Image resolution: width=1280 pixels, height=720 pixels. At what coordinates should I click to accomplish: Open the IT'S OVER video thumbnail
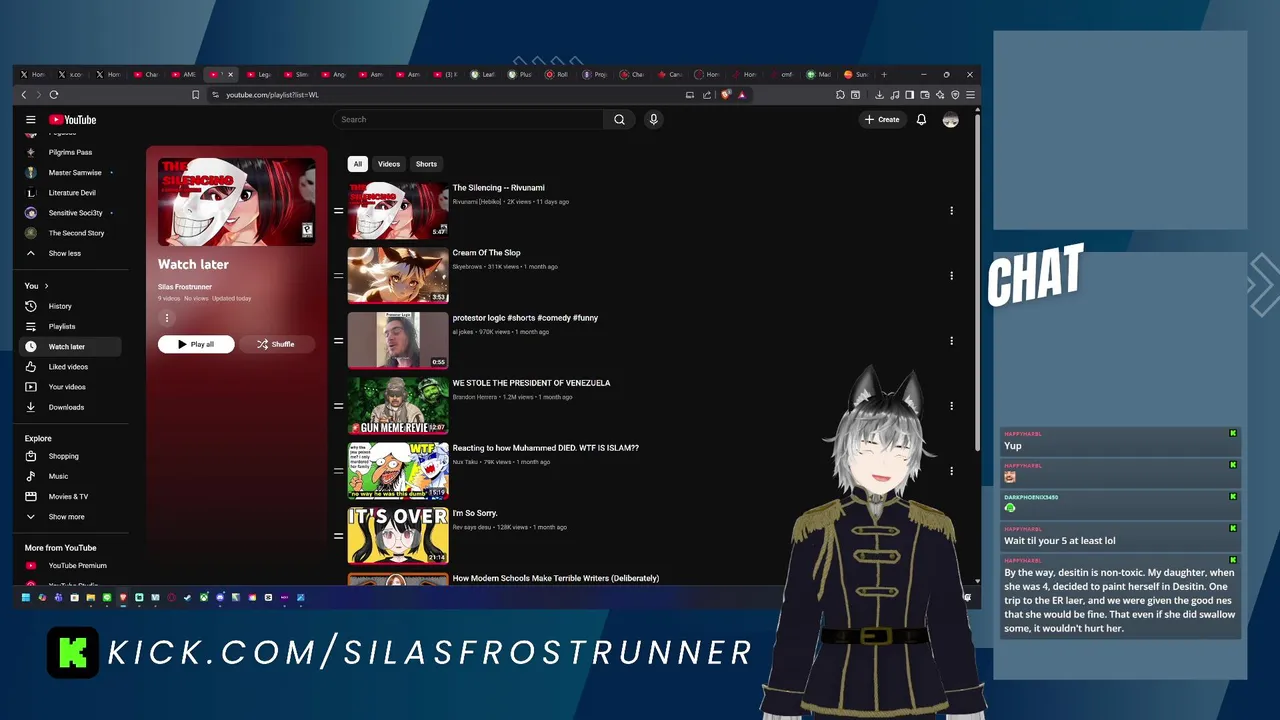click(398, 536)
